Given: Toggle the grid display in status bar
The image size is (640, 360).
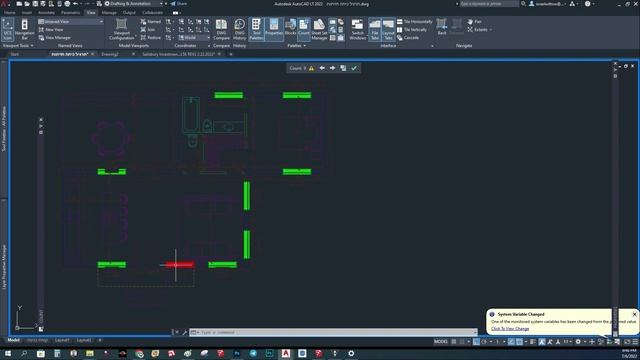Looking at the screenshot, I should tap(453, 342).
